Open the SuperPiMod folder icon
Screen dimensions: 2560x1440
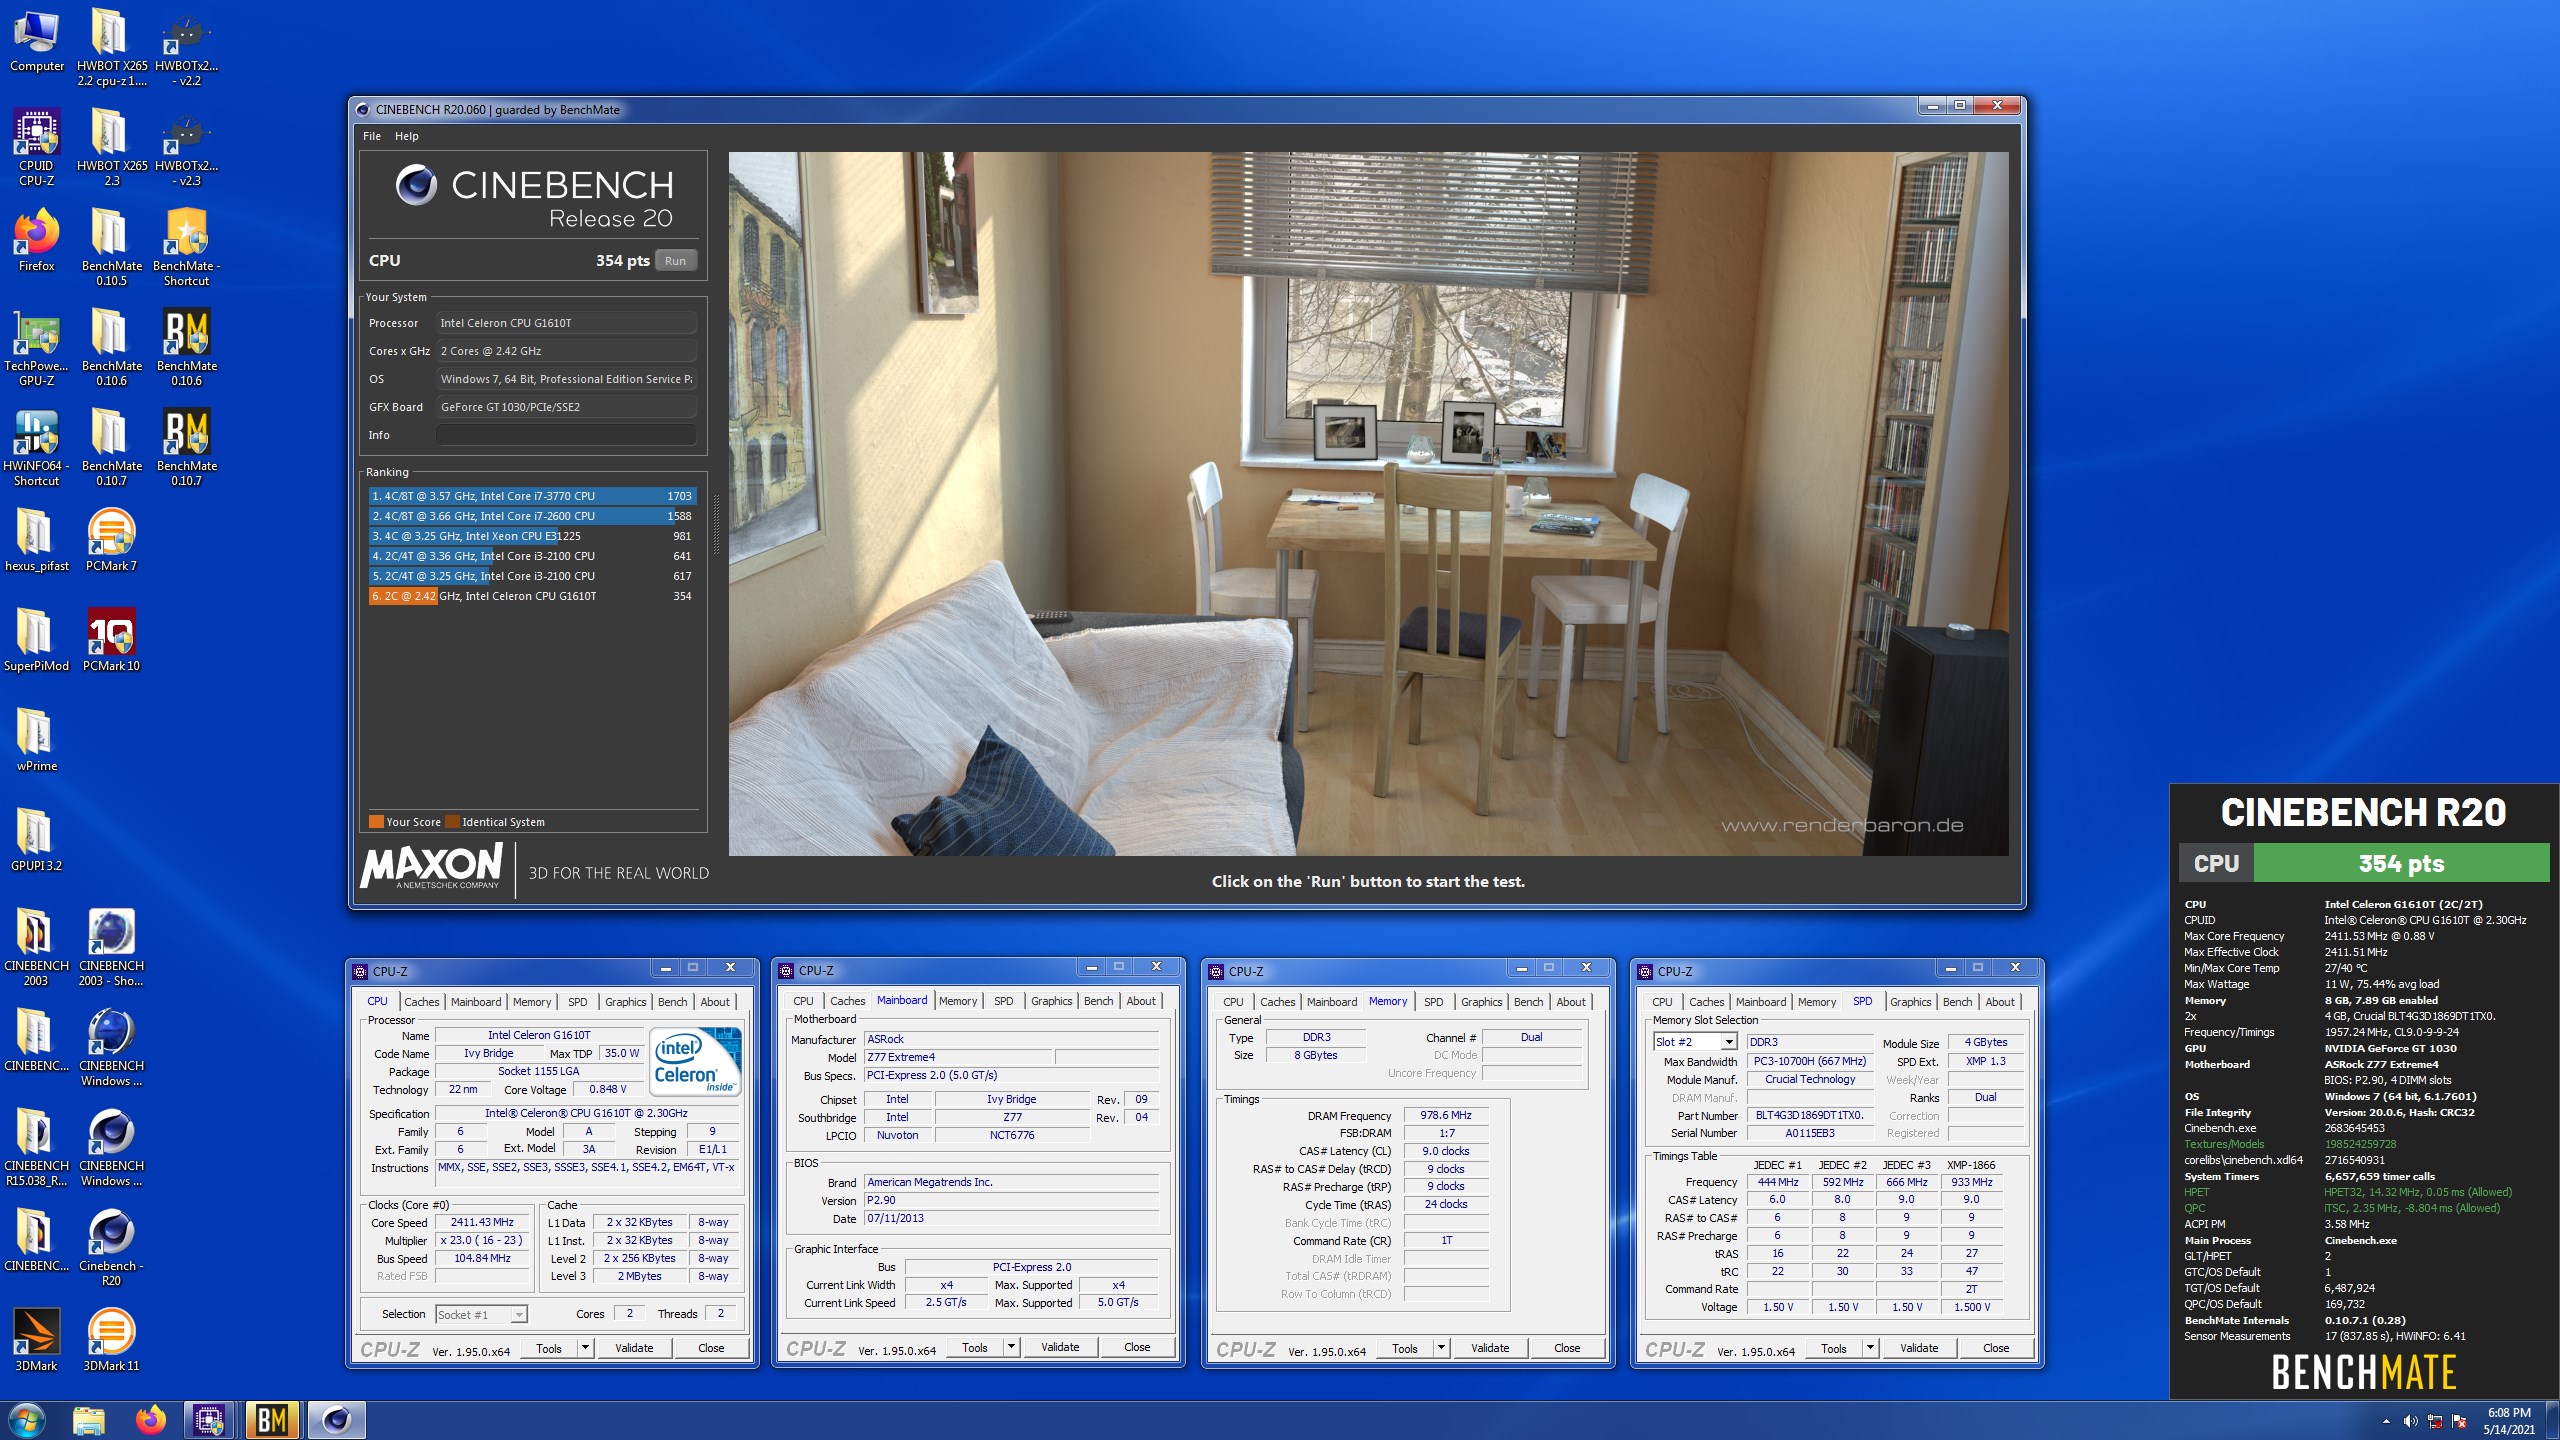tap(36, 640)
